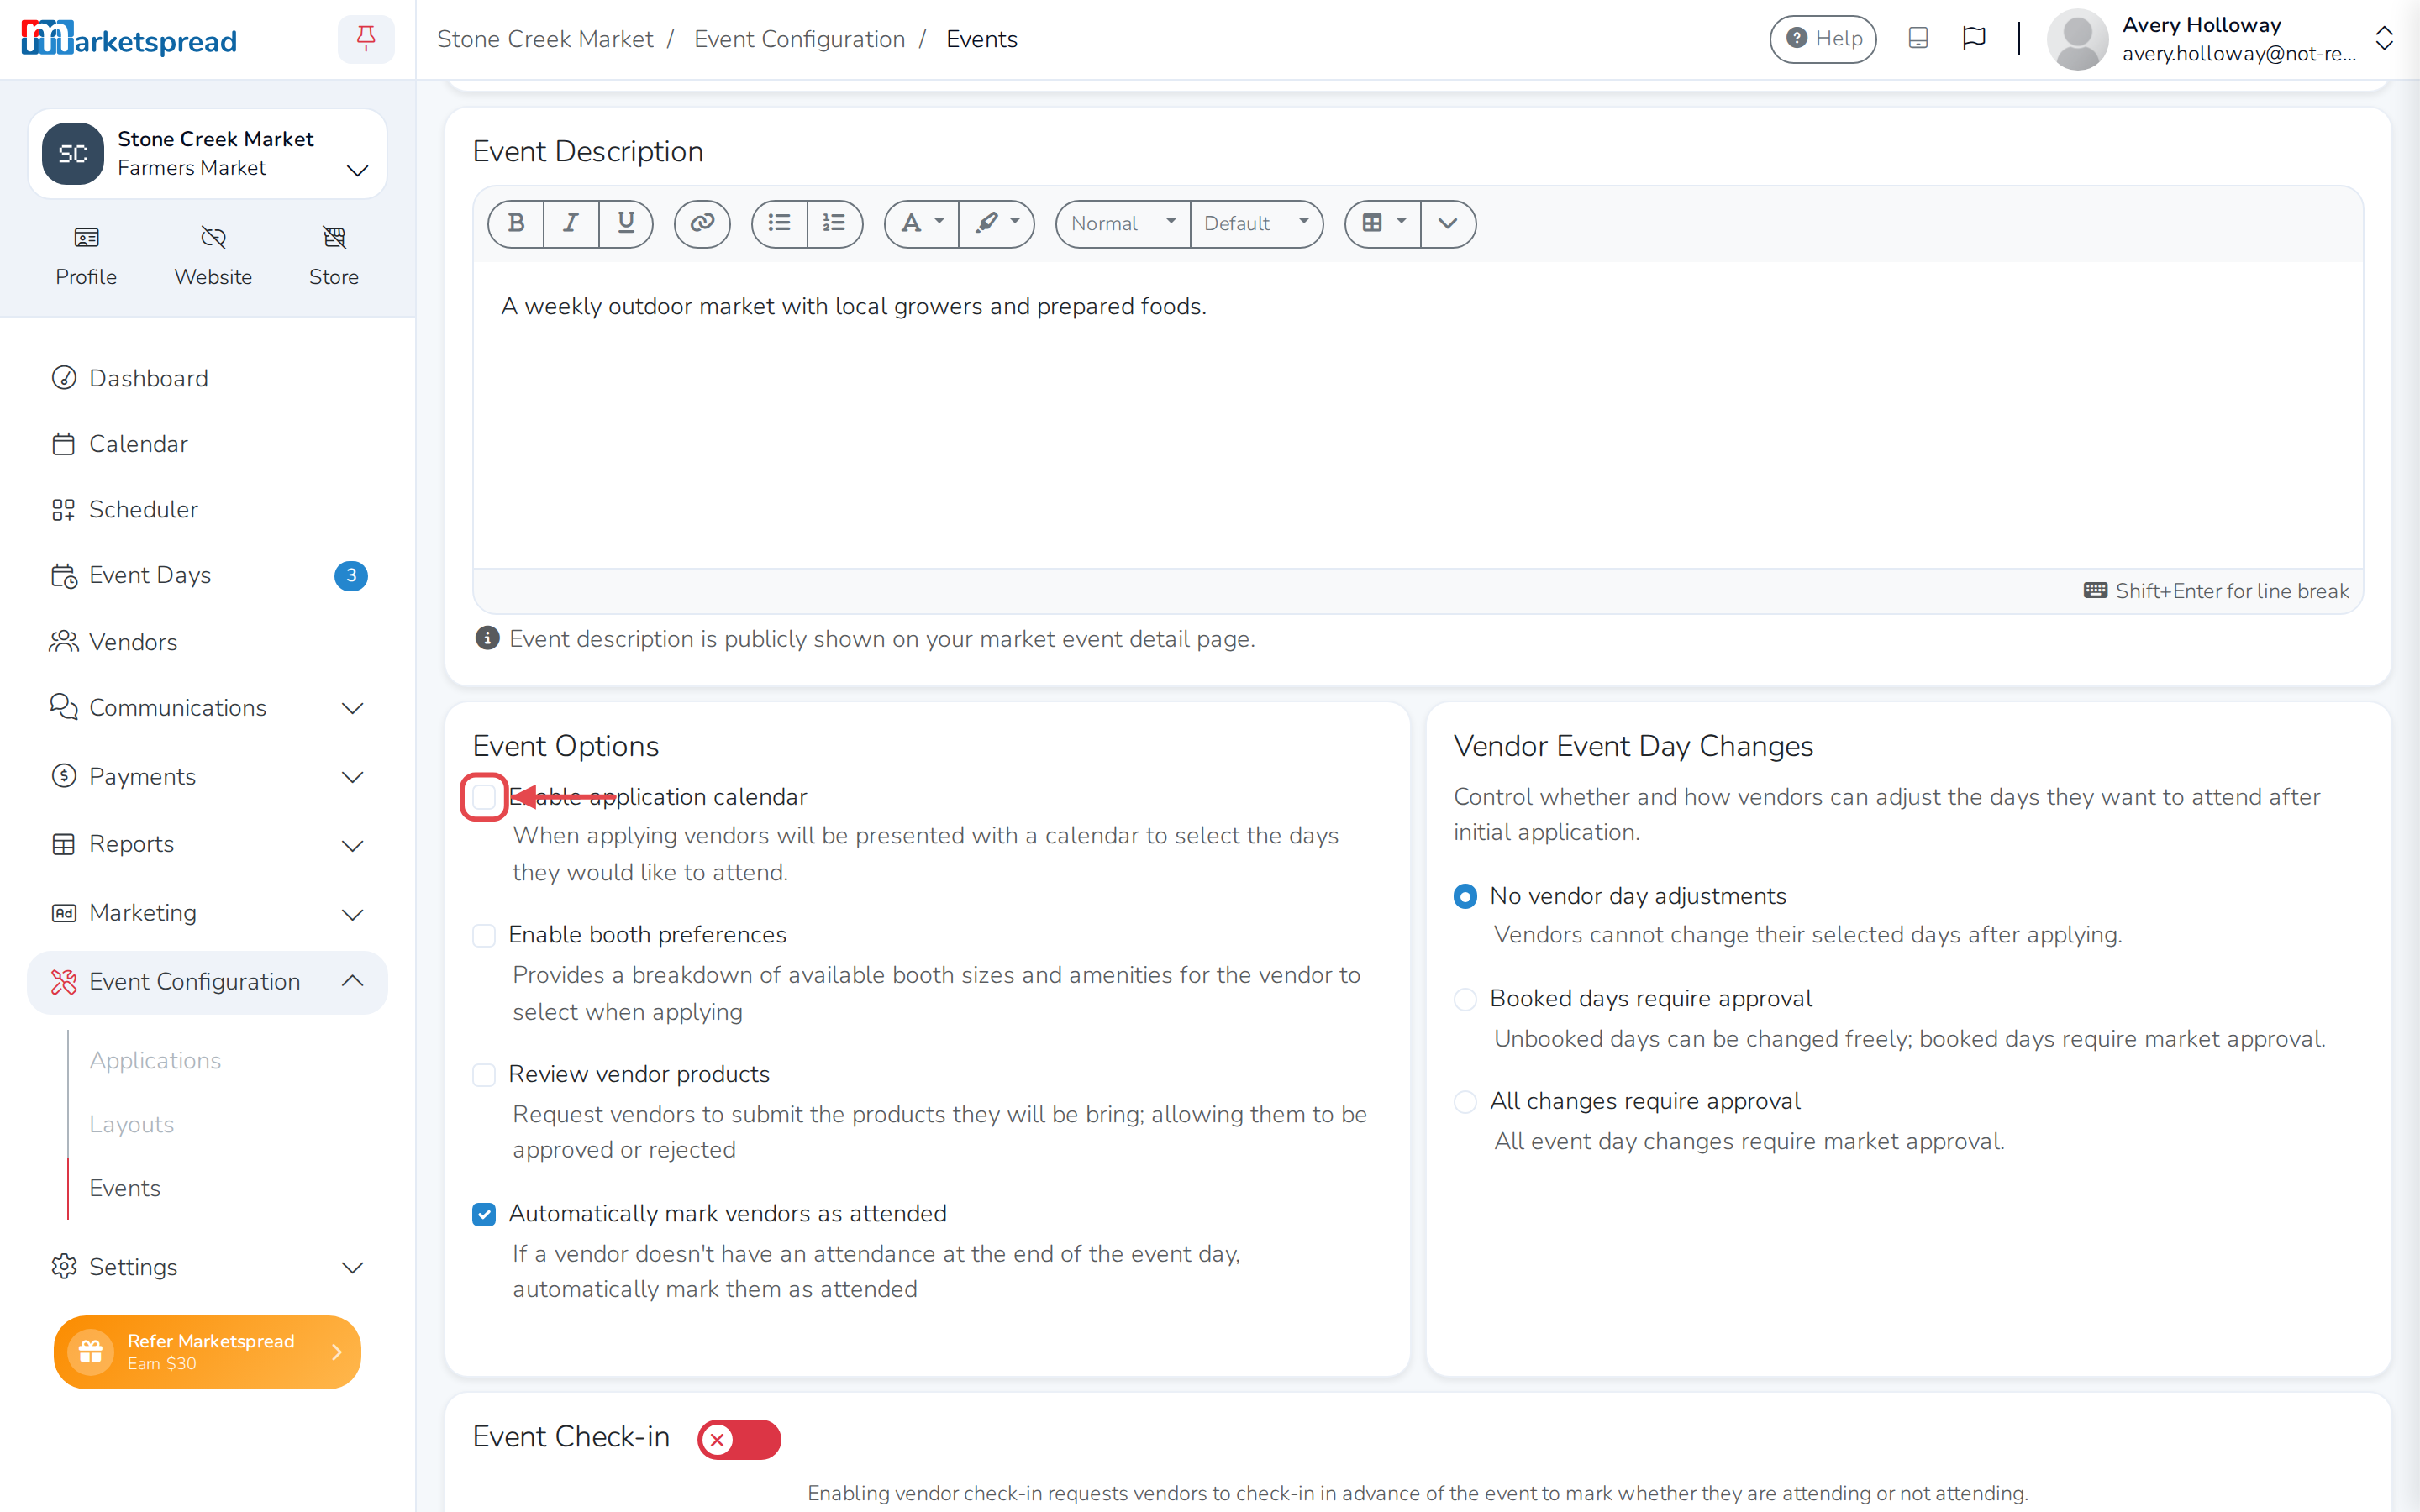The height and width of the screenshot is (1512, 2420).
Task: Check Review vendor products
Action: [484, 1075]
